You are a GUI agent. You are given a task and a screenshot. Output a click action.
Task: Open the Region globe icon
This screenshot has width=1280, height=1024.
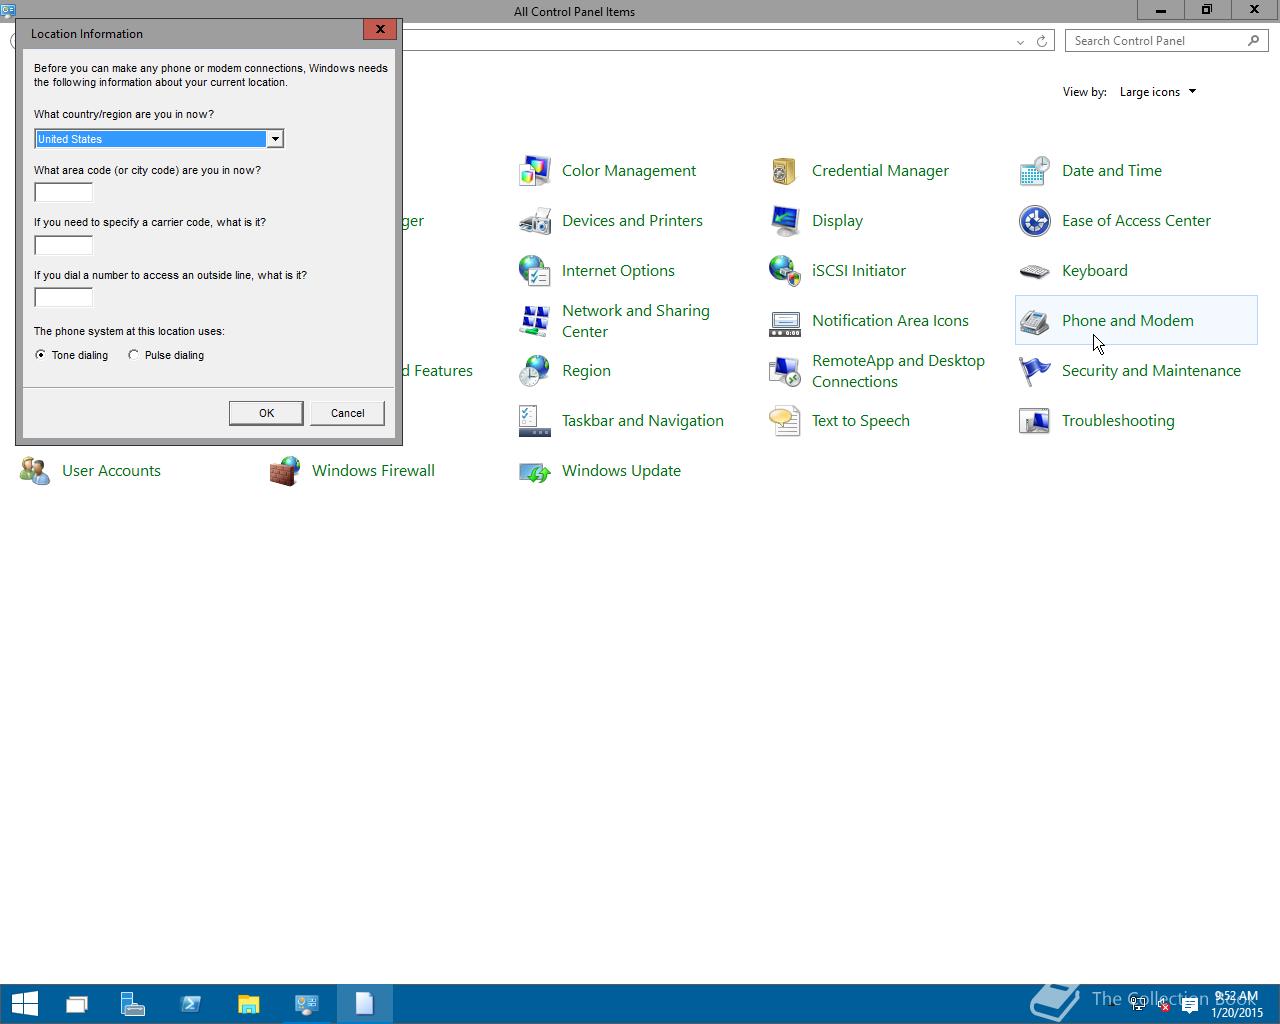coord(535,371)
